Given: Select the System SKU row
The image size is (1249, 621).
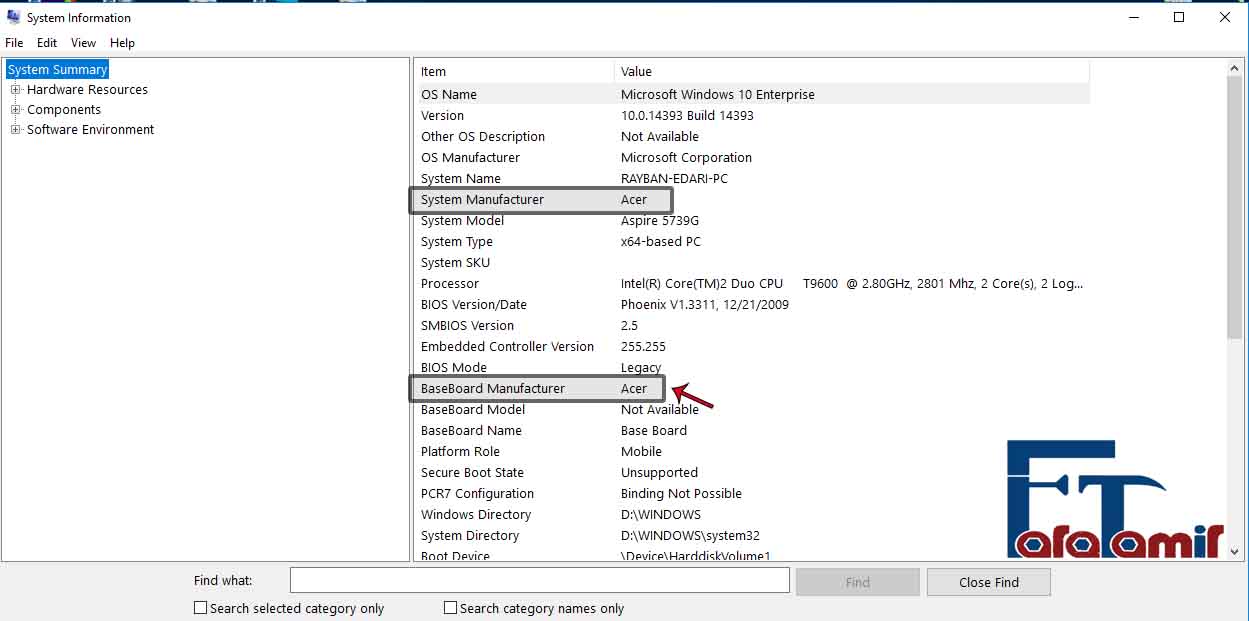Looking at the screenshot, I should 753,262.
